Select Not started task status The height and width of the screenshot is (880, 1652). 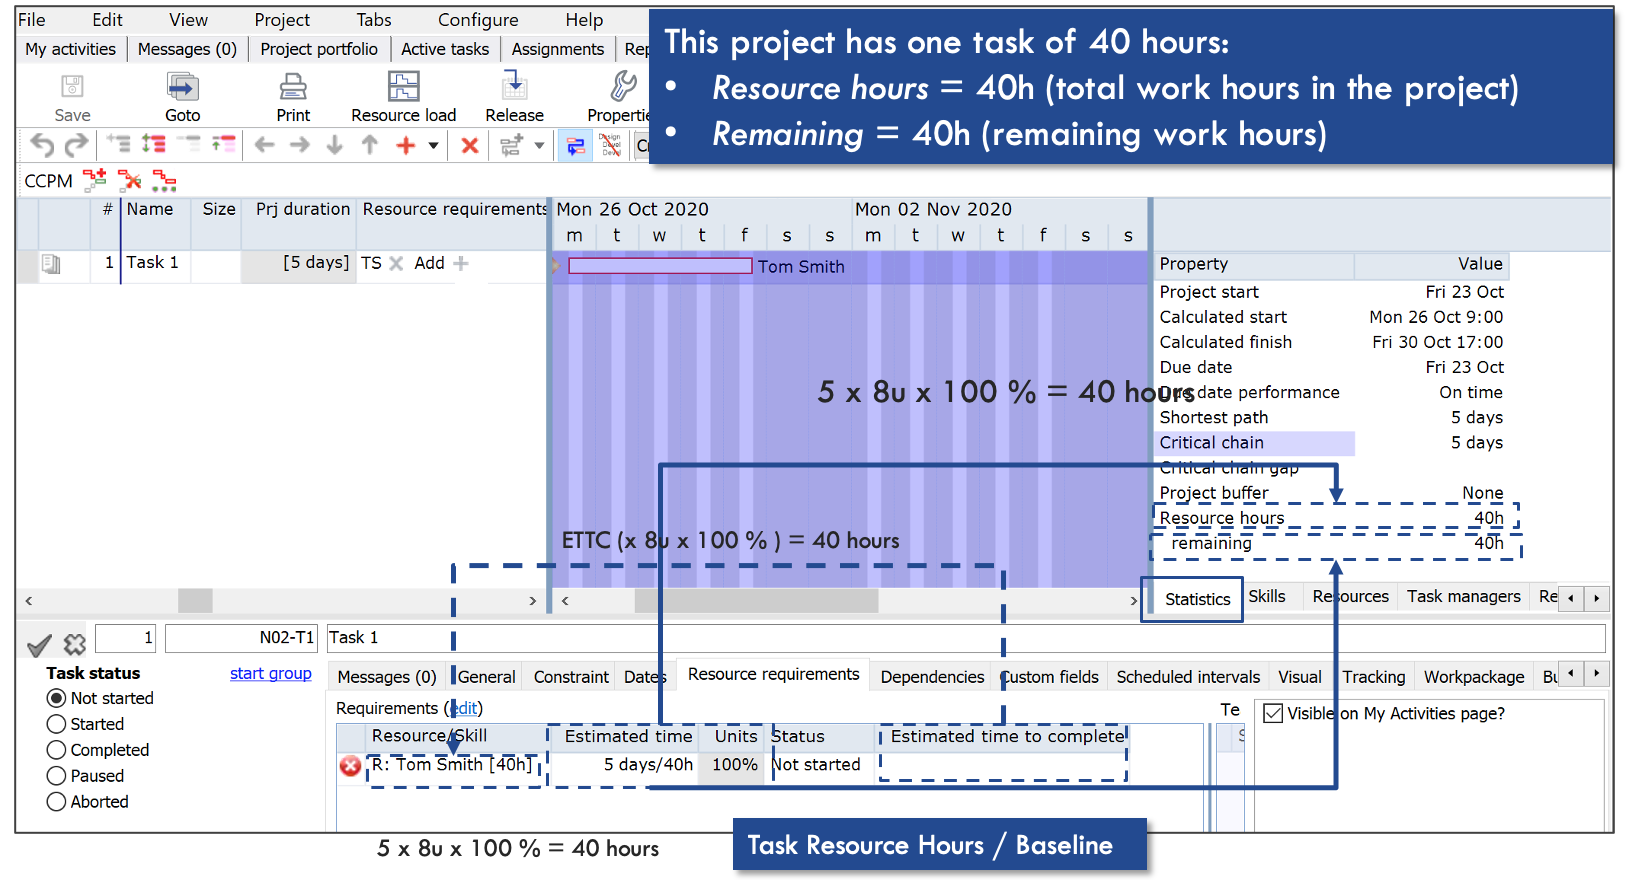(x=57, y=698)
